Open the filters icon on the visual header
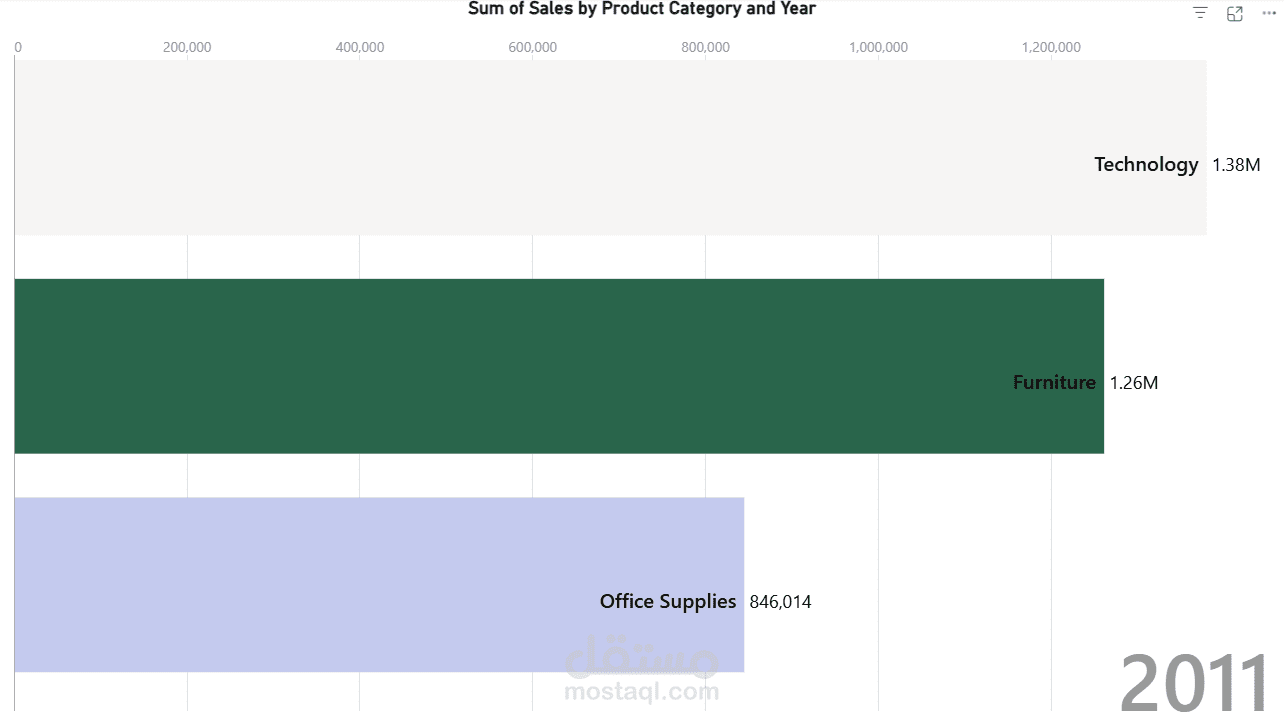Screen dimensions: 1284x719 click(1200, 13)
